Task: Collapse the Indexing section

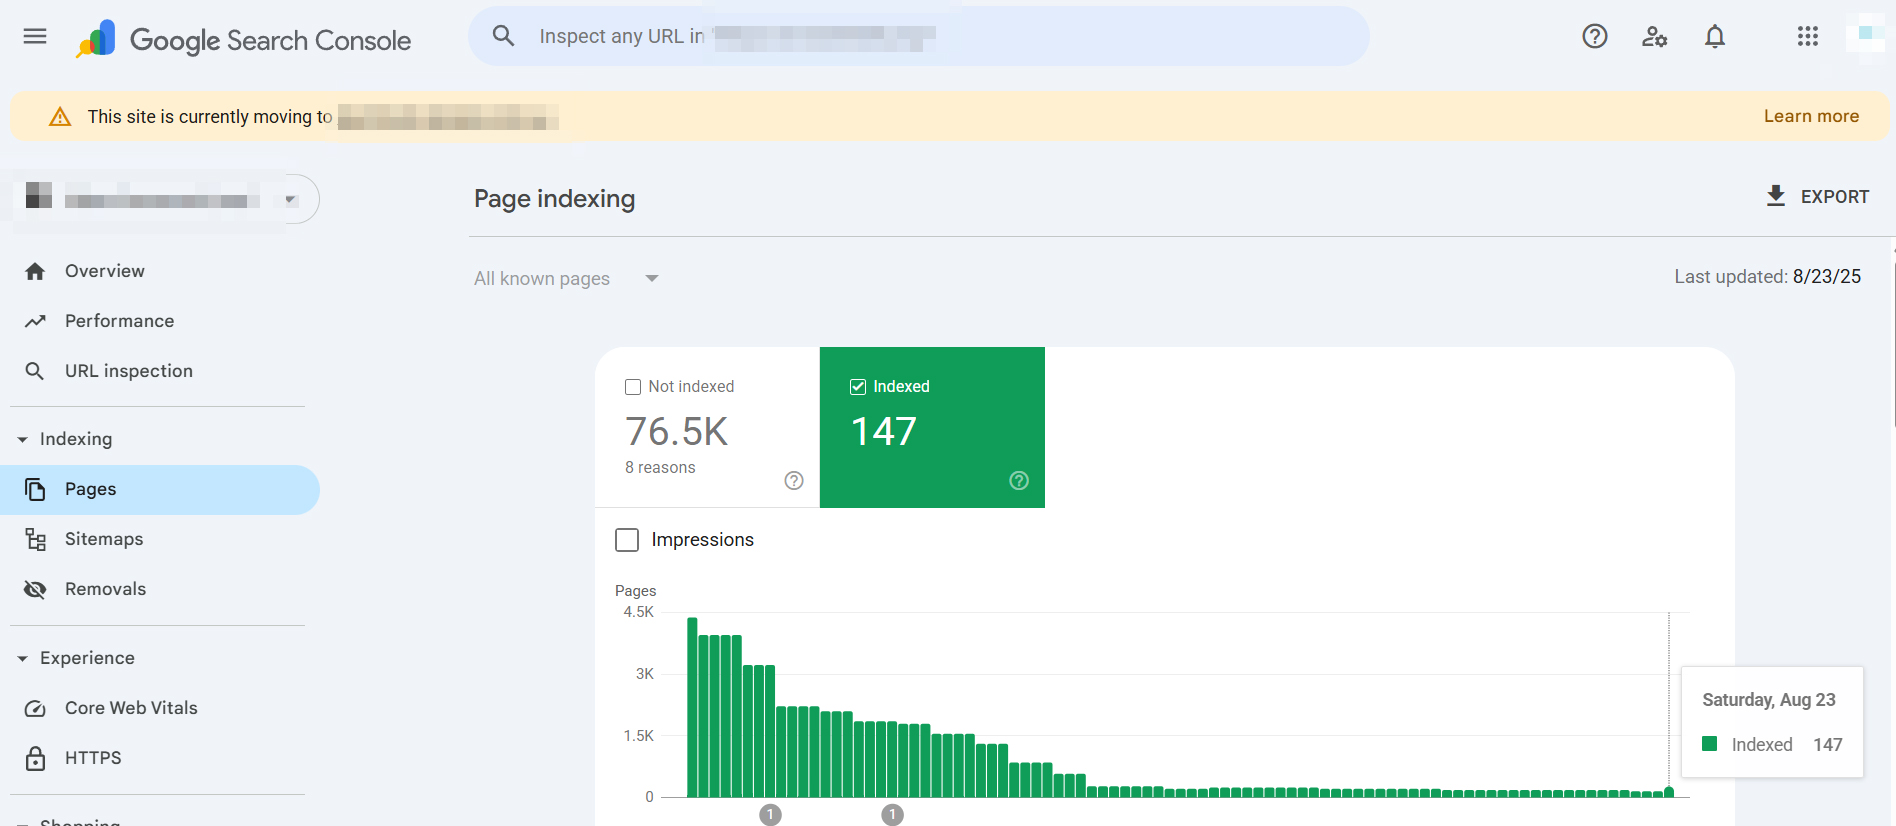Action: click(23, 439)
